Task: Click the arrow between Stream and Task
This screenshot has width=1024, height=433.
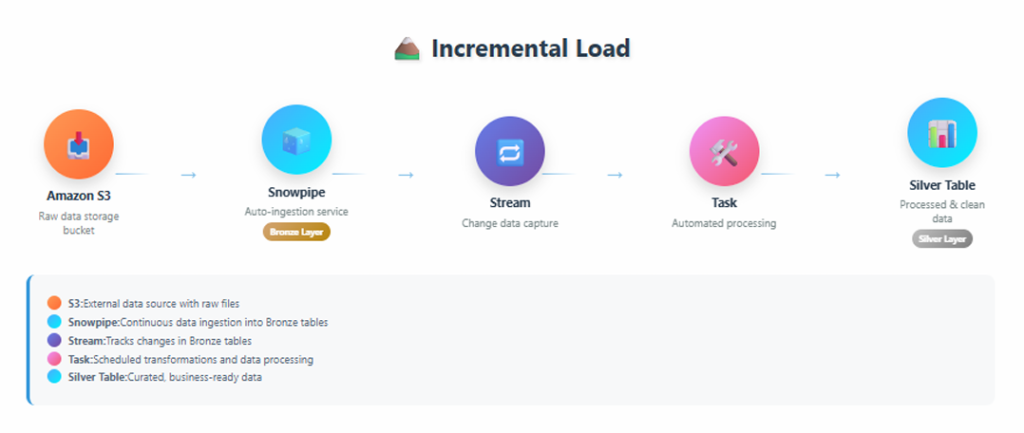Action: (615, 175)
